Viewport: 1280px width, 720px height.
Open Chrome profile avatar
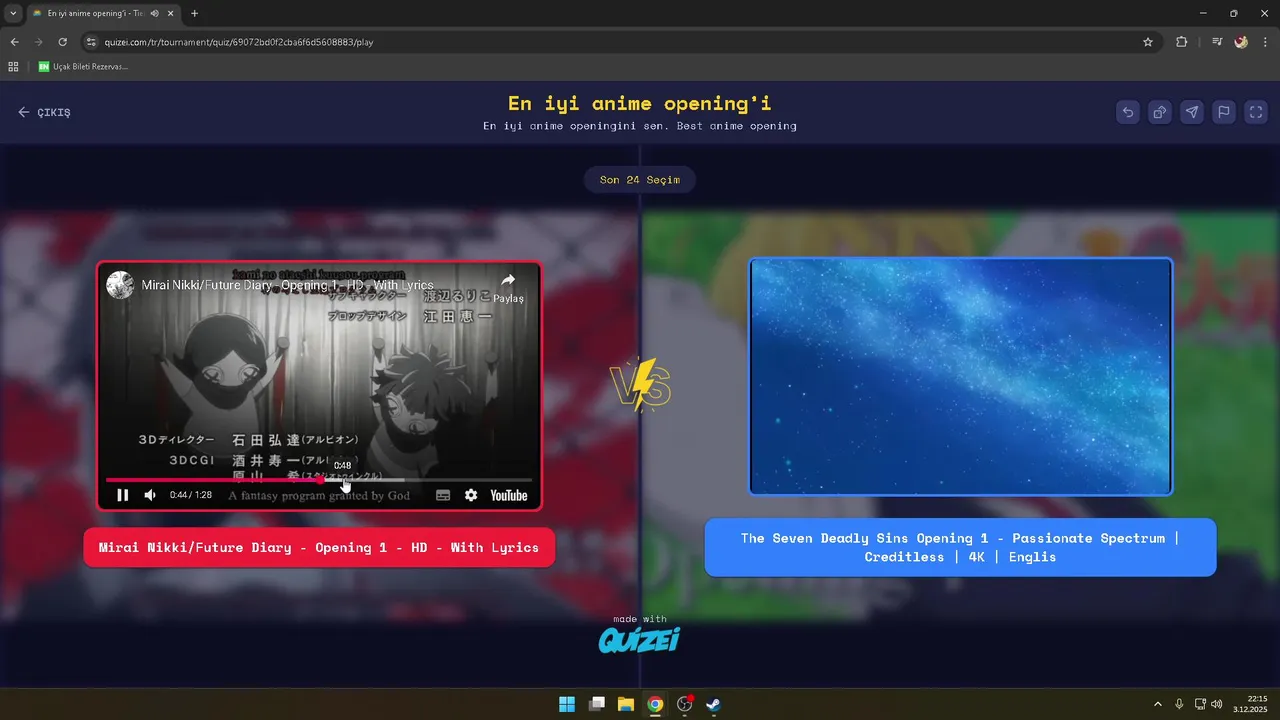coord(1241,42)
